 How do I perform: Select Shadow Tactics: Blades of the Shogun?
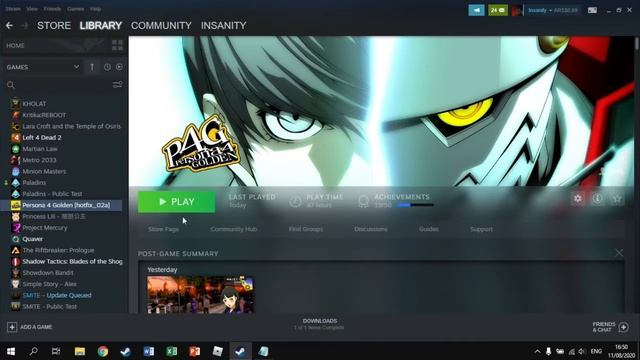point(72,261)
